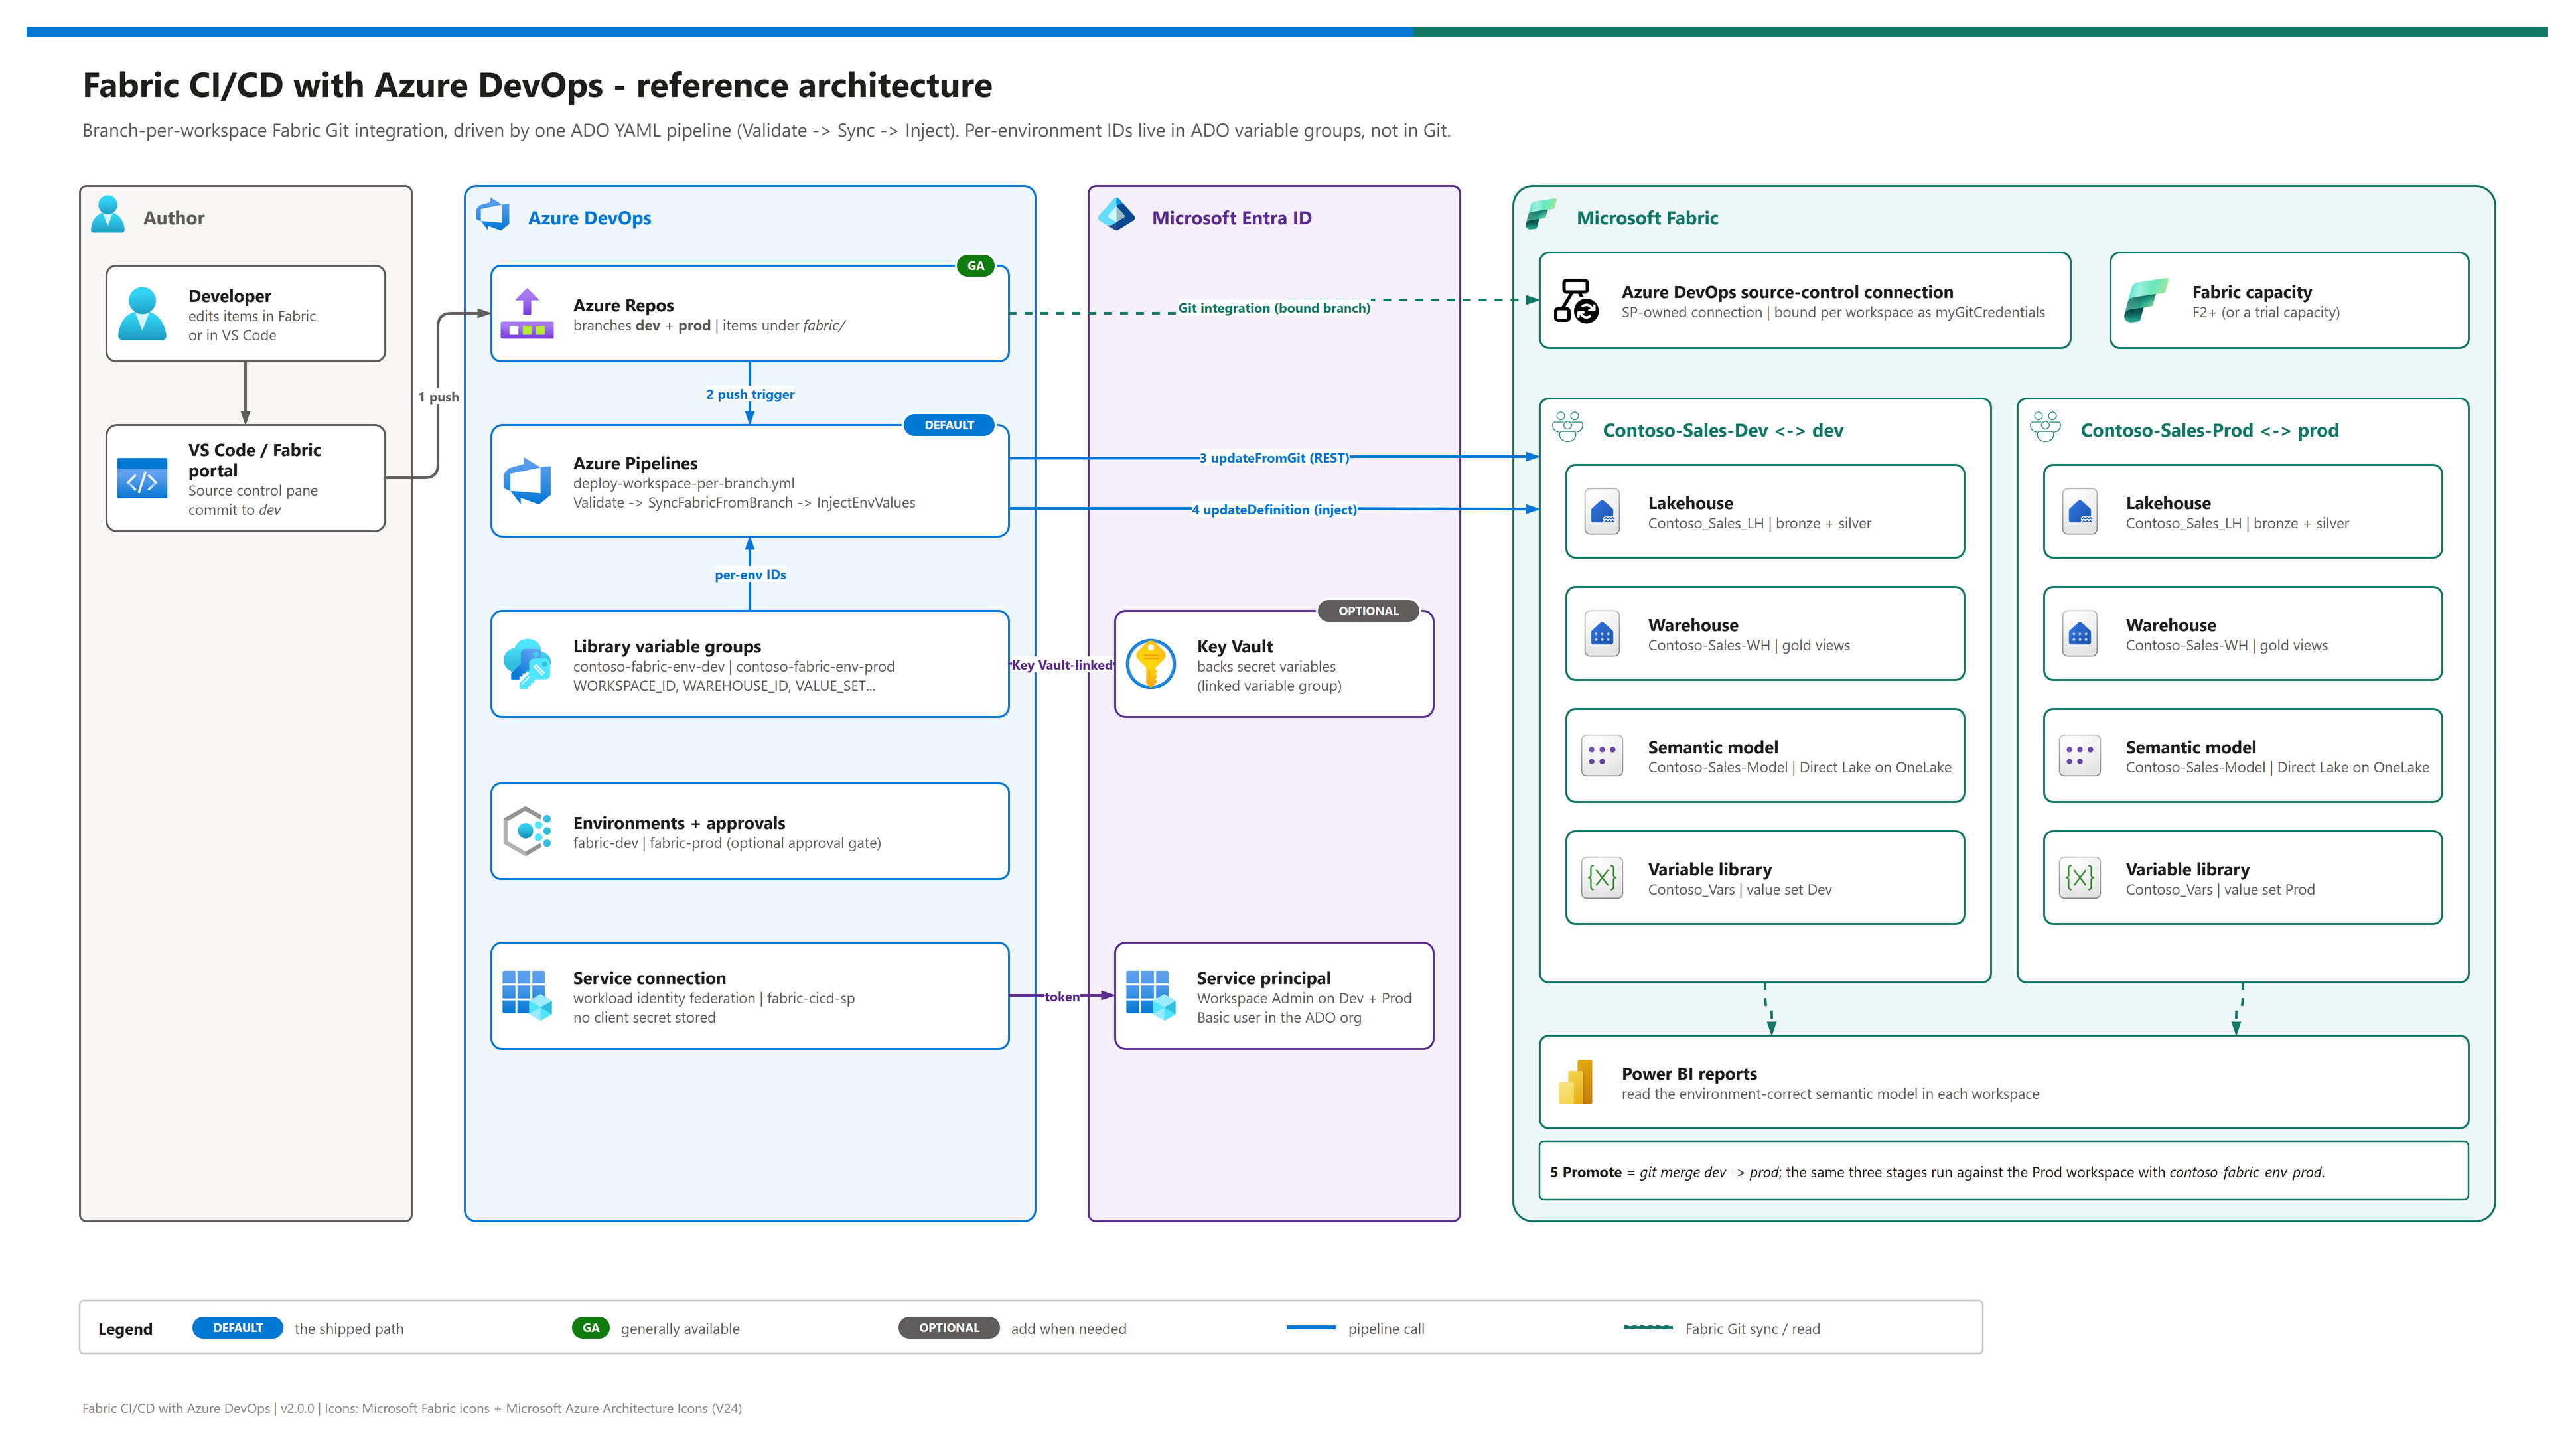Click the 'per-env IDs' label
This screenshot has width=2576, height=1448.
click(x=750, y=575)
